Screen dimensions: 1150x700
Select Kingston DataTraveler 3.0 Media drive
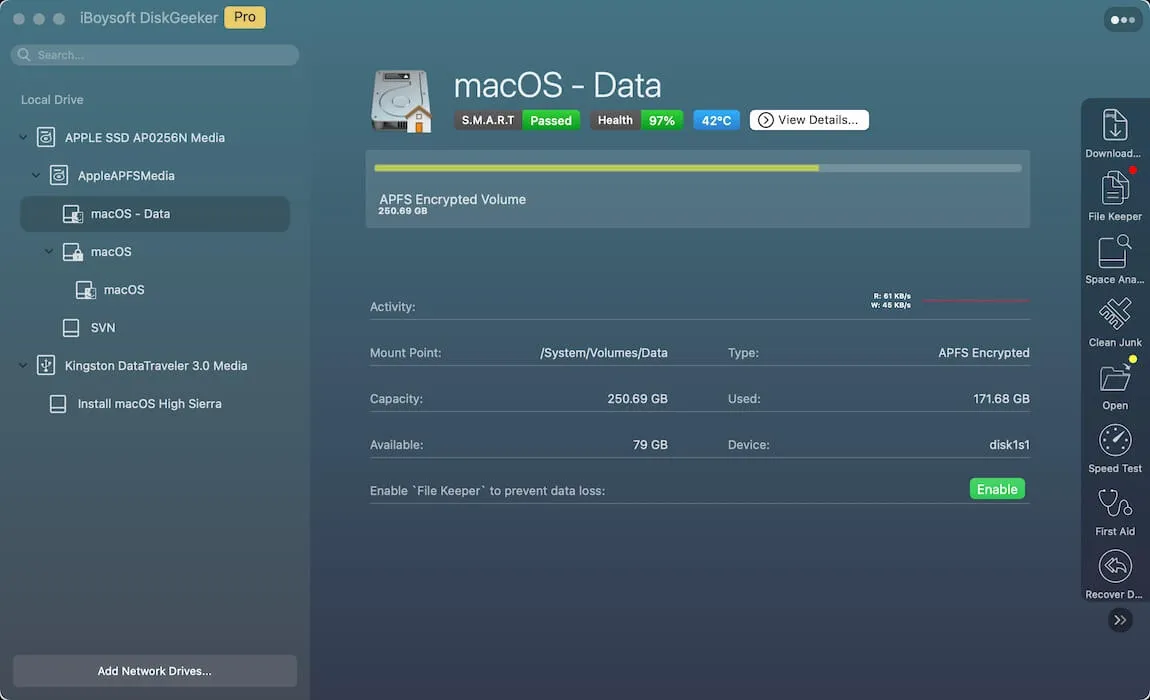point(155,365)
